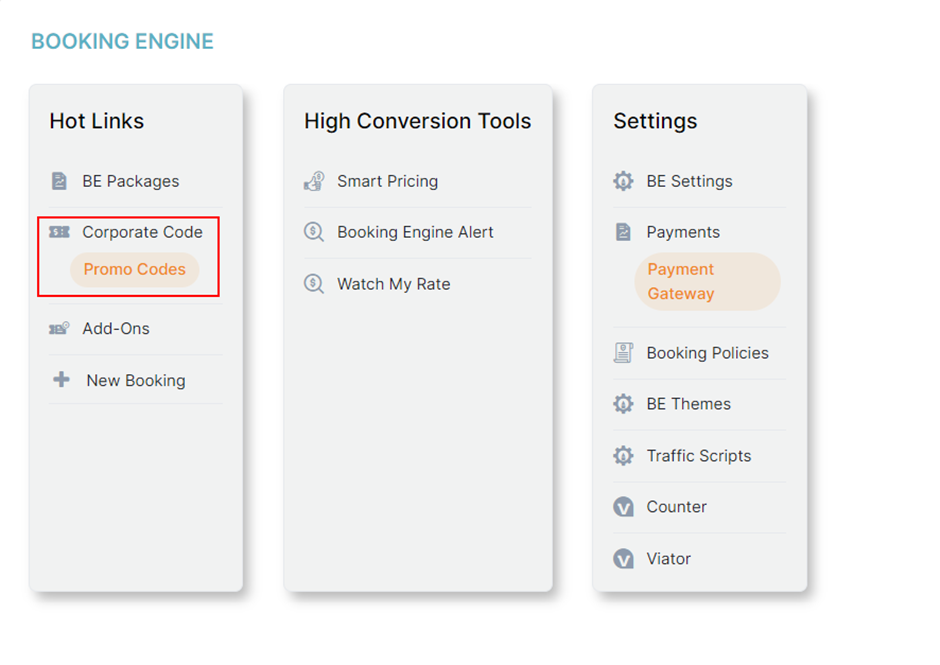Click the Smart Pricing icon
This screenshot has height=665, width=940.
click(314, 181)
